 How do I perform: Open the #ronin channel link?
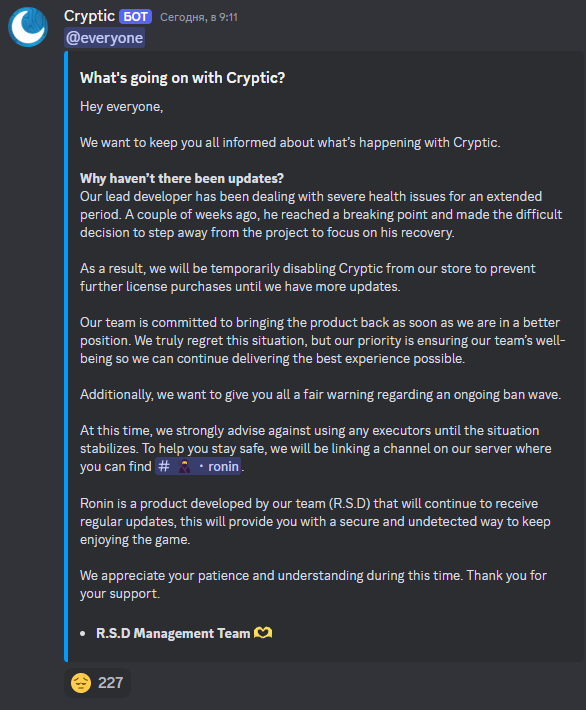pyautogui.click(x=198, y=466)
